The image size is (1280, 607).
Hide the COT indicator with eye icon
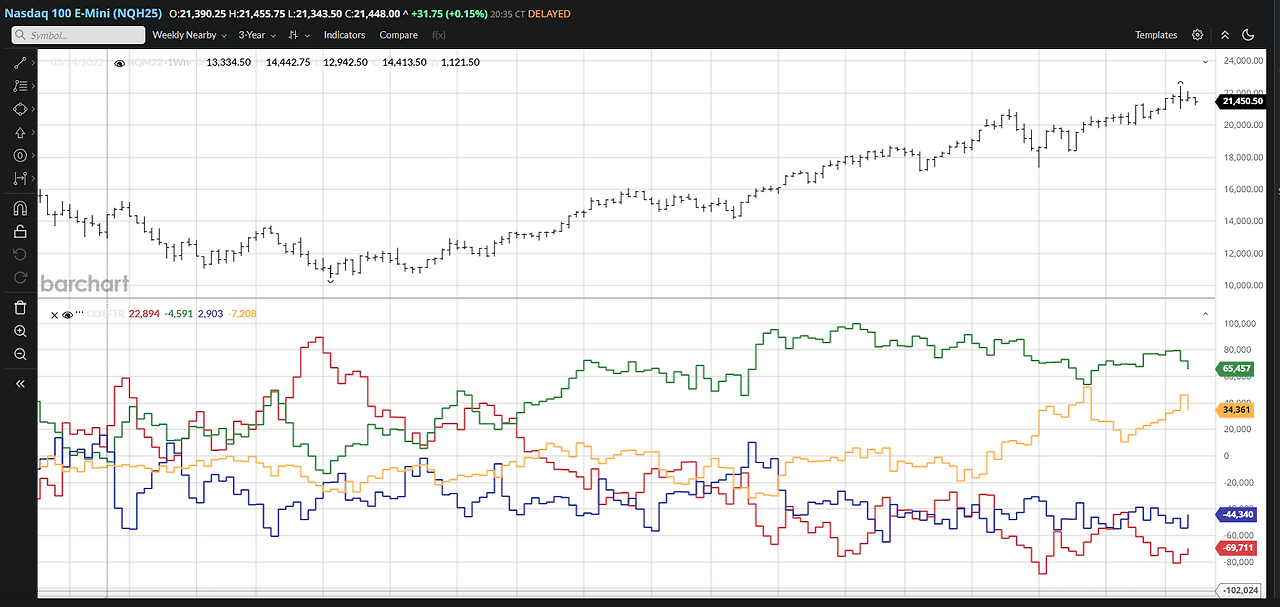pyautogui.click(x=67, y=314)
